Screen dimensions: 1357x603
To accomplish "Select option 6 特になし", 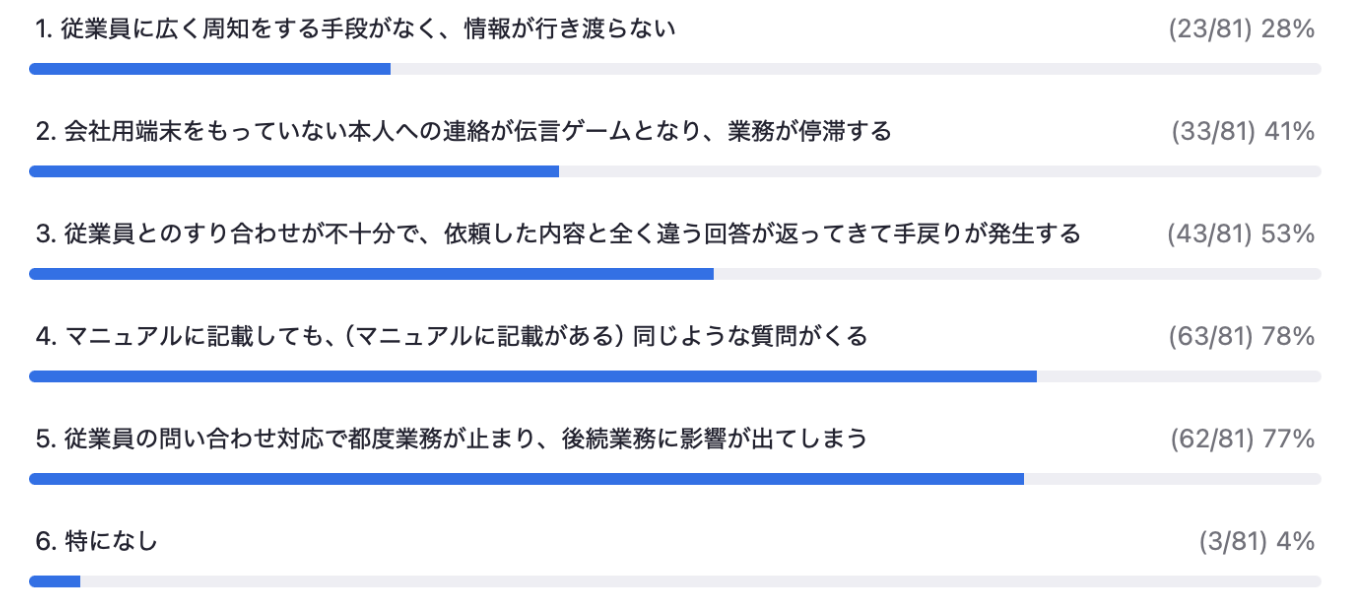I will point(97,542).
